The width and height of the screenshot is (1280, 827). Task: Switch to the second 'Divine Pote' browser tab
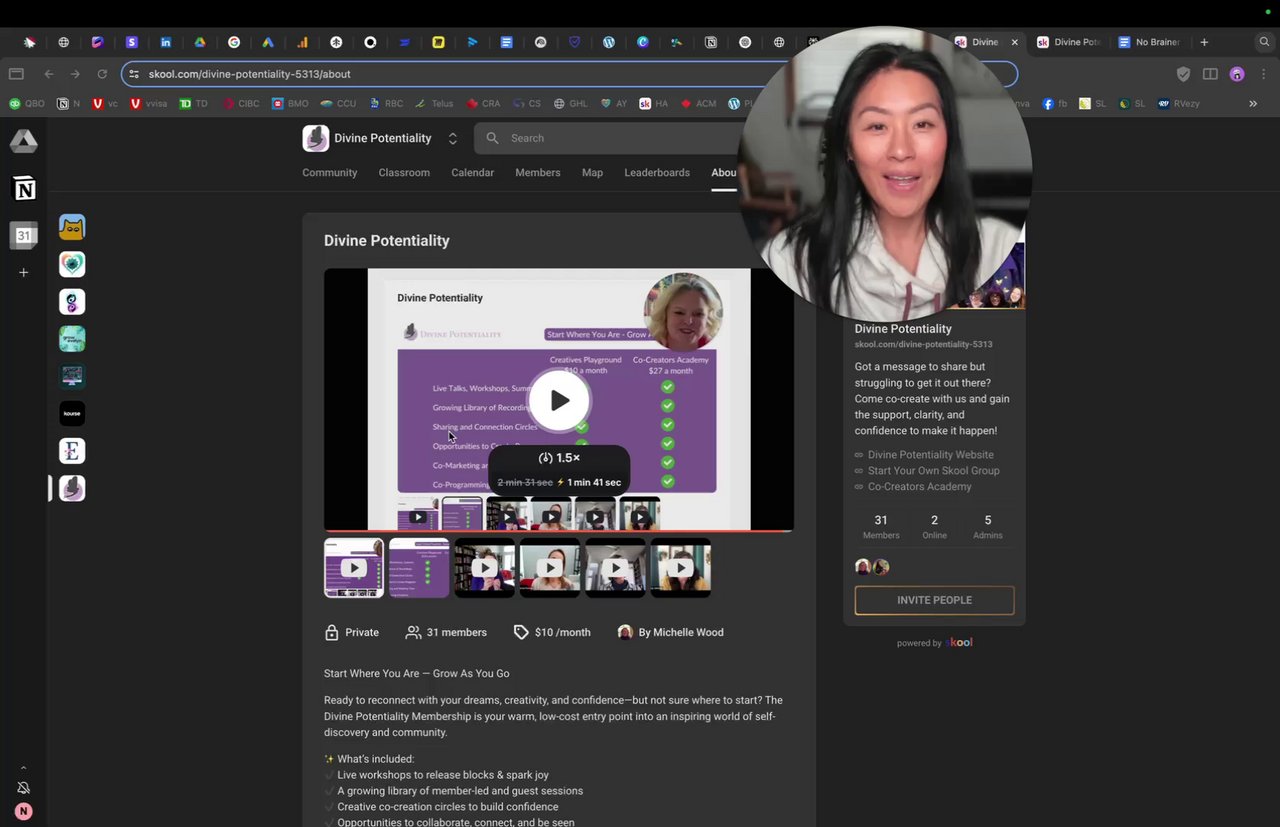1069,42
